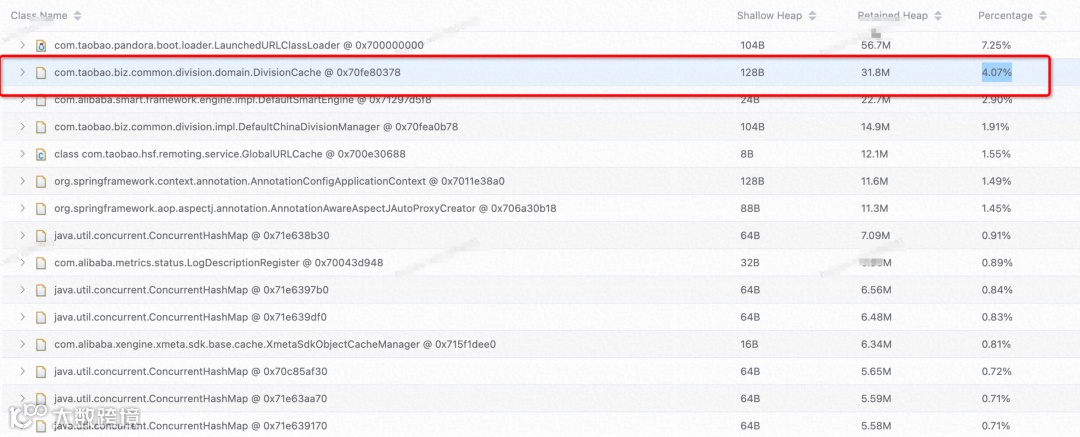Image resolution: width=1080 pixels, height=437 pixels.
Task: Expand the LogDescriptionRegister row
Action: pyautogui.click(x=22, y=263)
